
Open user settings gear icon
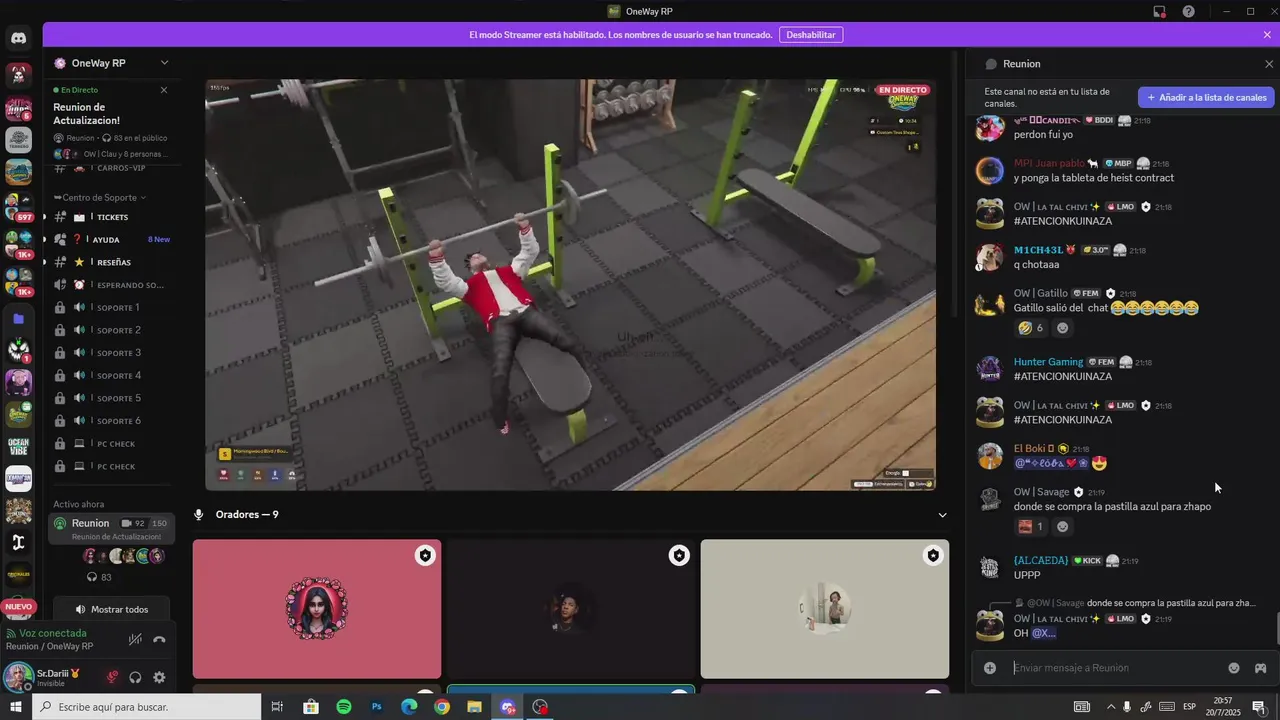[159, 677]
